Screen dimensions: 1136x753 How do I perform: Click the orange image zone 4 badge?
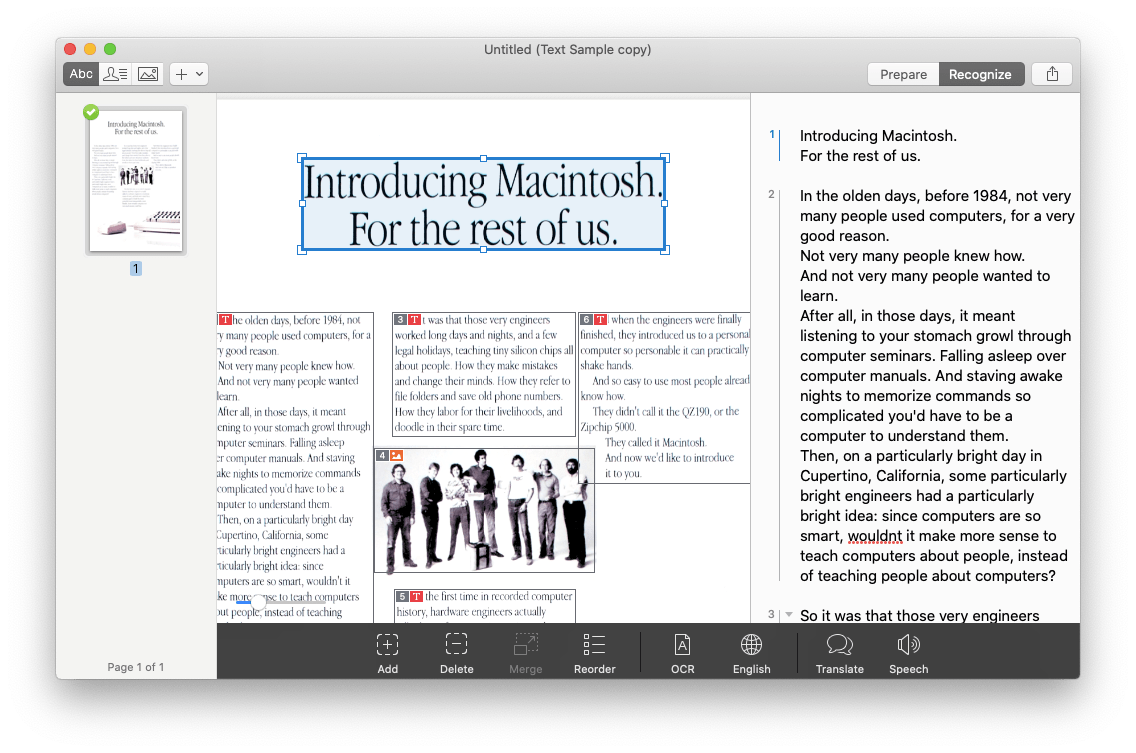(x=397, y=456)
